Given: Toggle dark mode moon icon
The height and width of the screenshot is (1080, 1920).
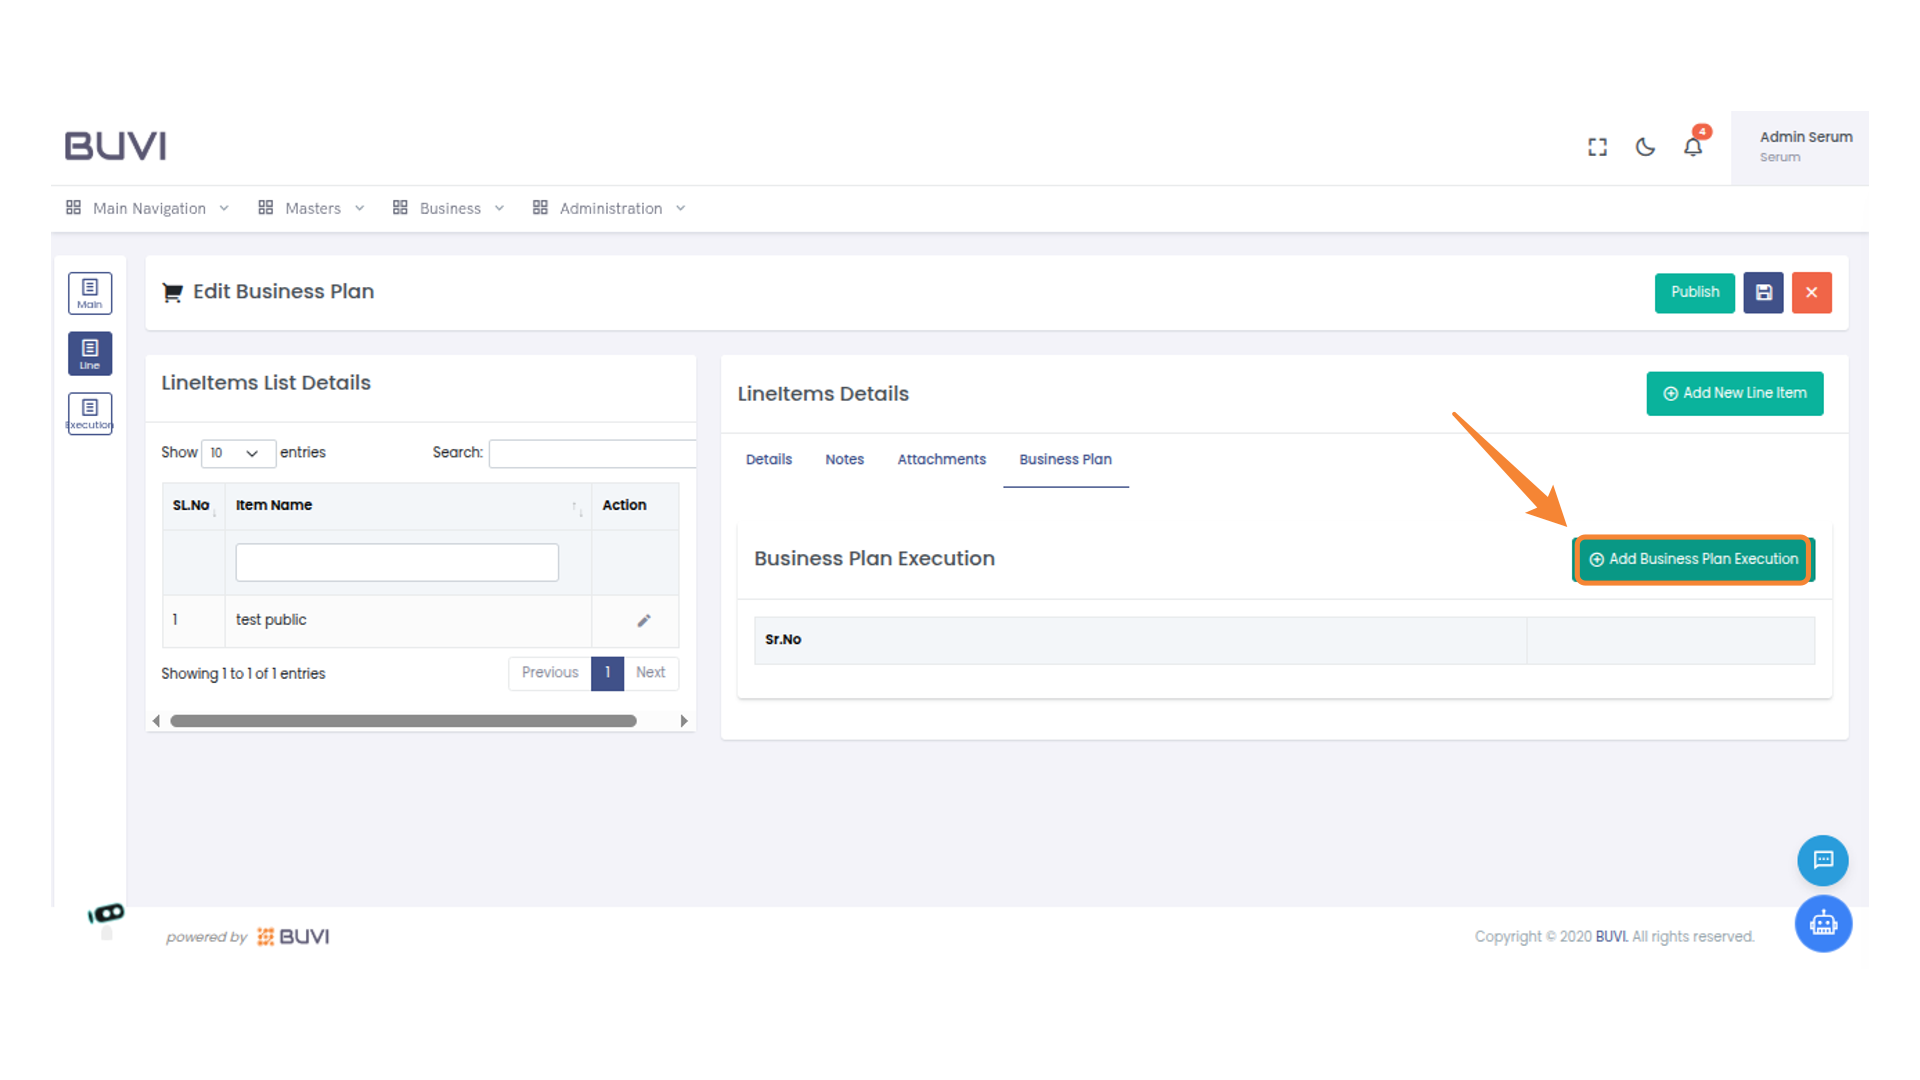Looking at the screenshot, I should pyautogui.click(x=1645, y=147).
